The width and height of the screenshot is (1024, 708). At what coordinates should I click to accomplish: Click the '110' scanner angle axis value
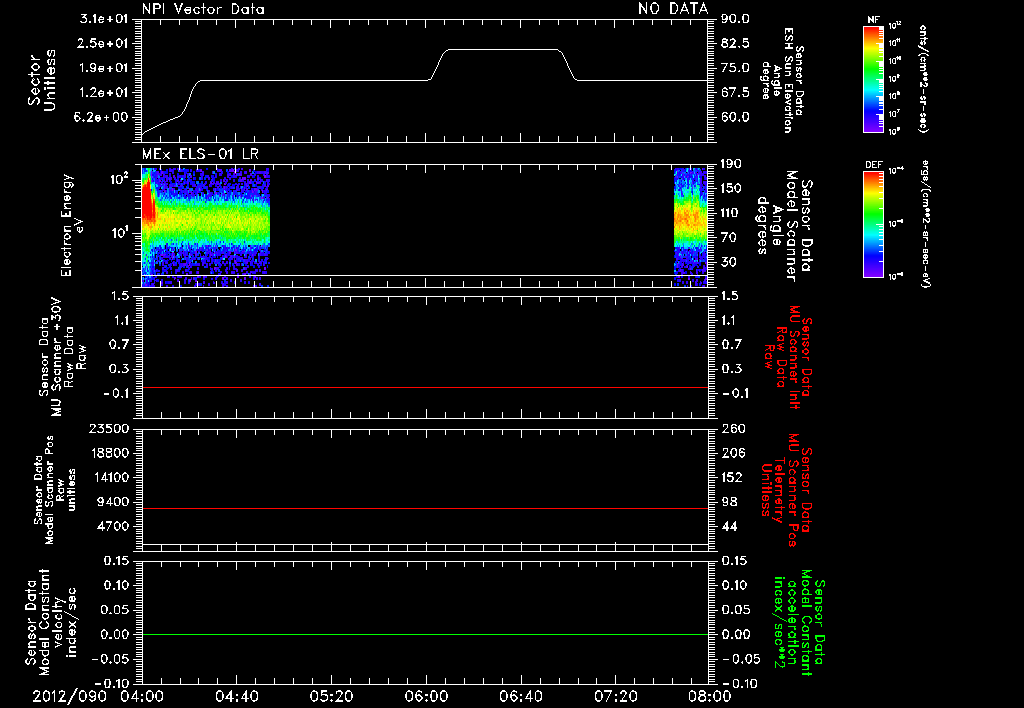click(731, 213)
